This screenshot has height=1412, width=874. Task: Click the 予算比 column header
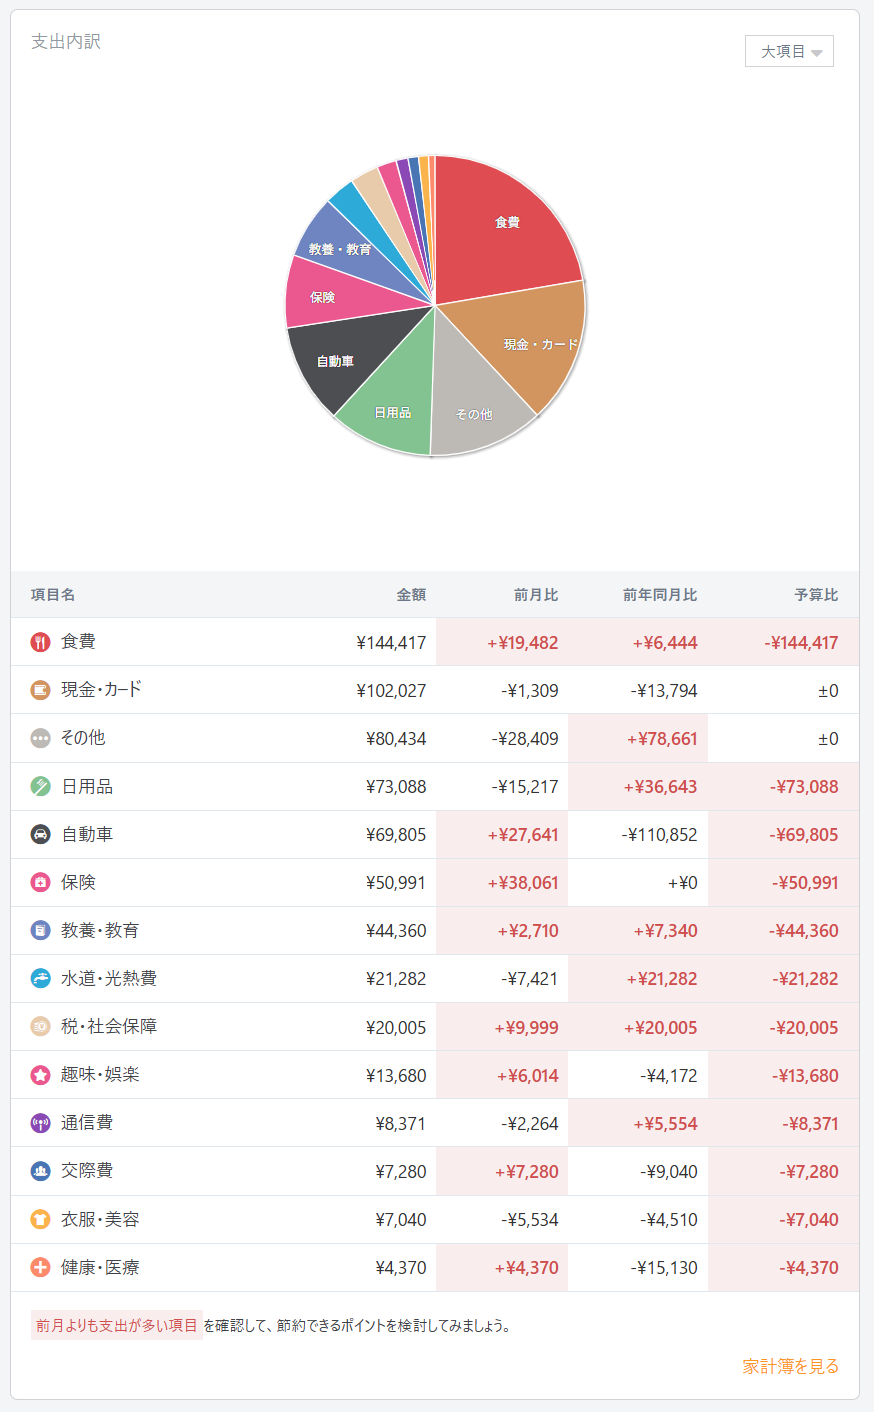pyautogui.click(x=816, y=595)
